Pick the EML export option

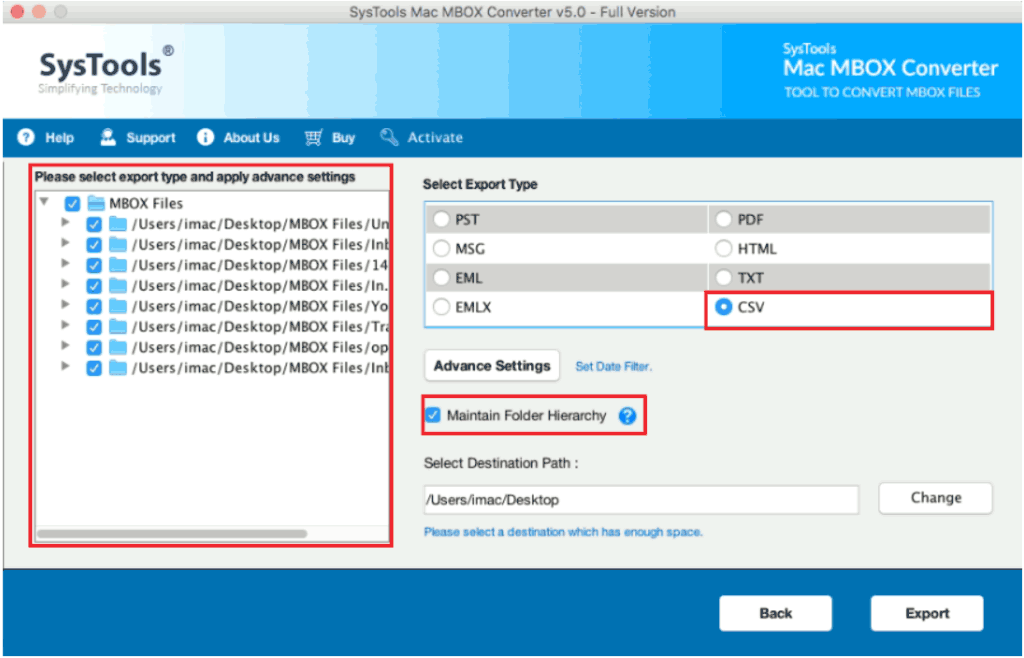coord(441,278)
